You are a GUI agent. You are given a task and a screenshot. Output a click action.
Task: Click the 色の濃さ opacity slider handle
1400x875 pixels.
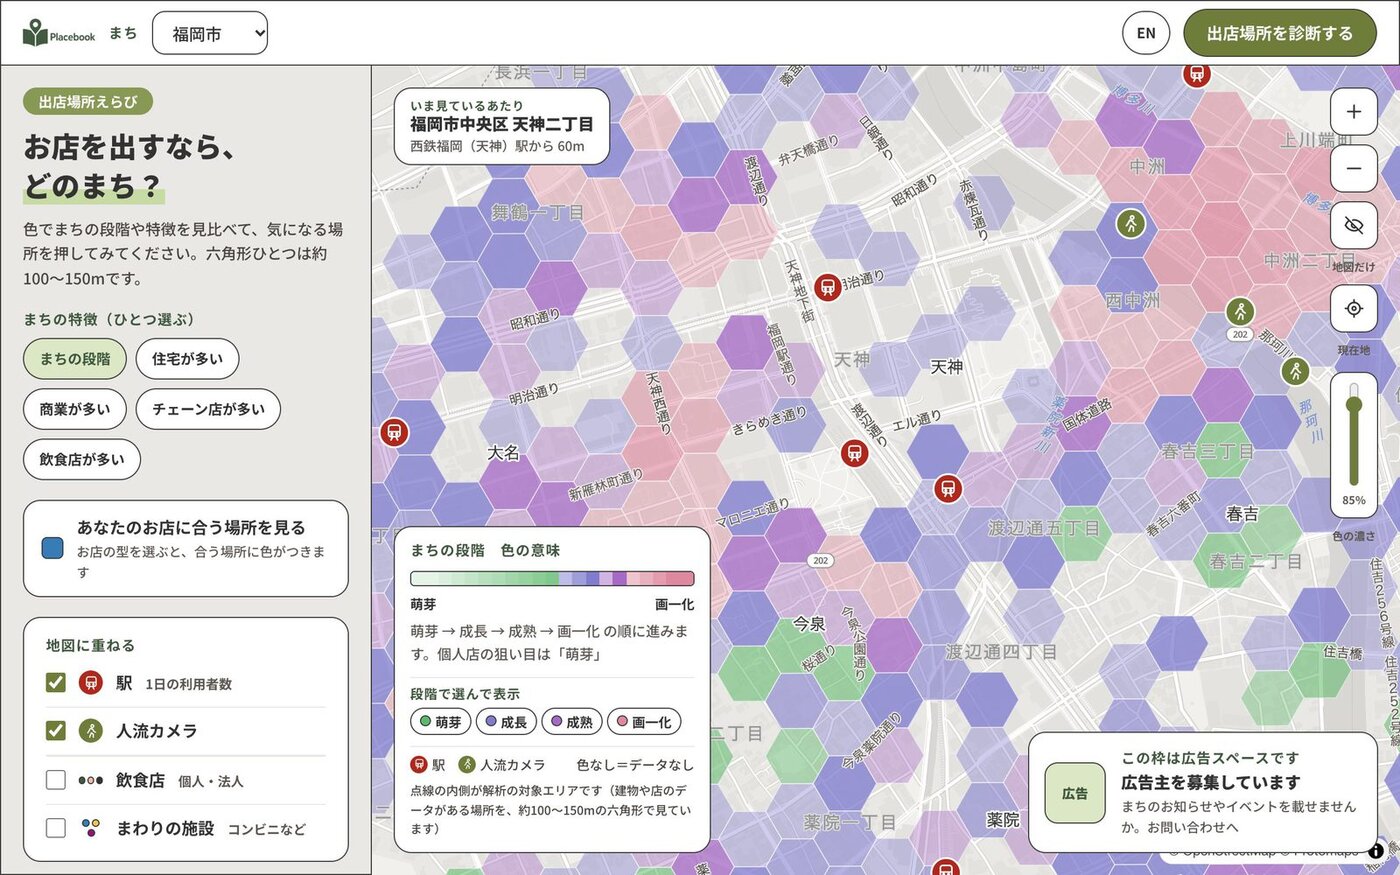[1354, 405]
